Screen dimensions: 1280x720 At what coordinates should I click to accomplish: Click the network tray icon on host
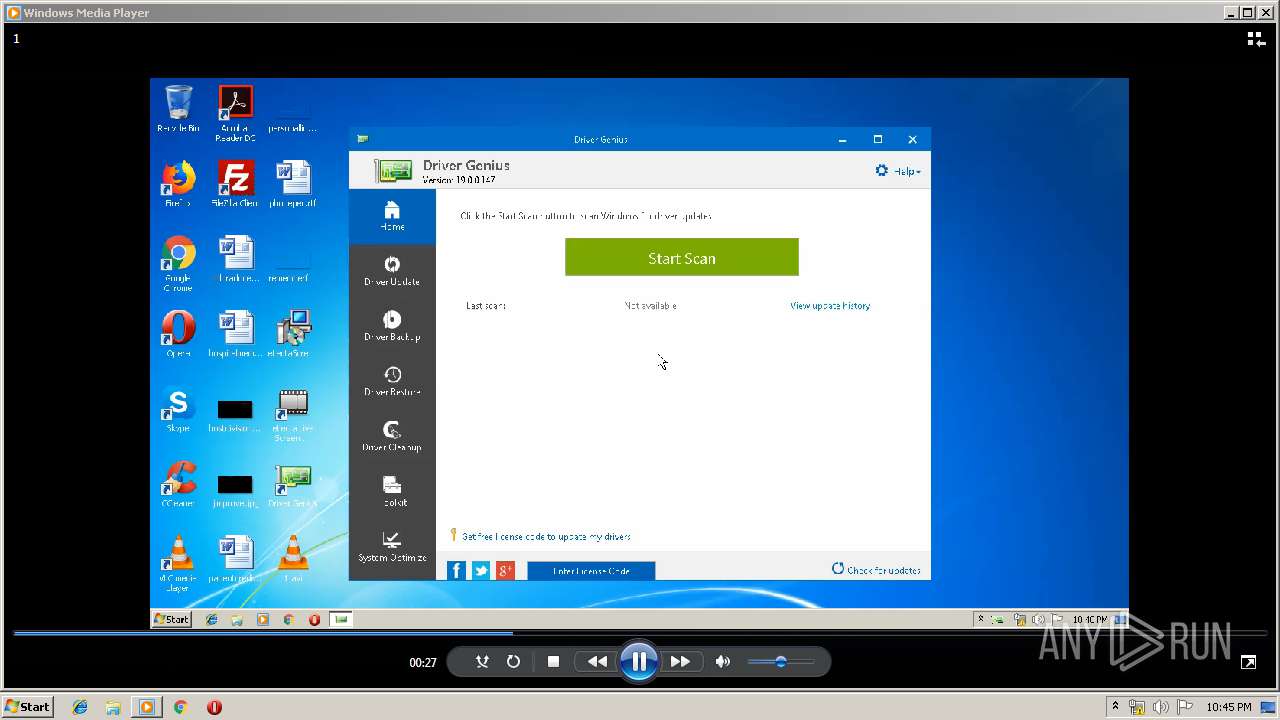coord(1137,707)
